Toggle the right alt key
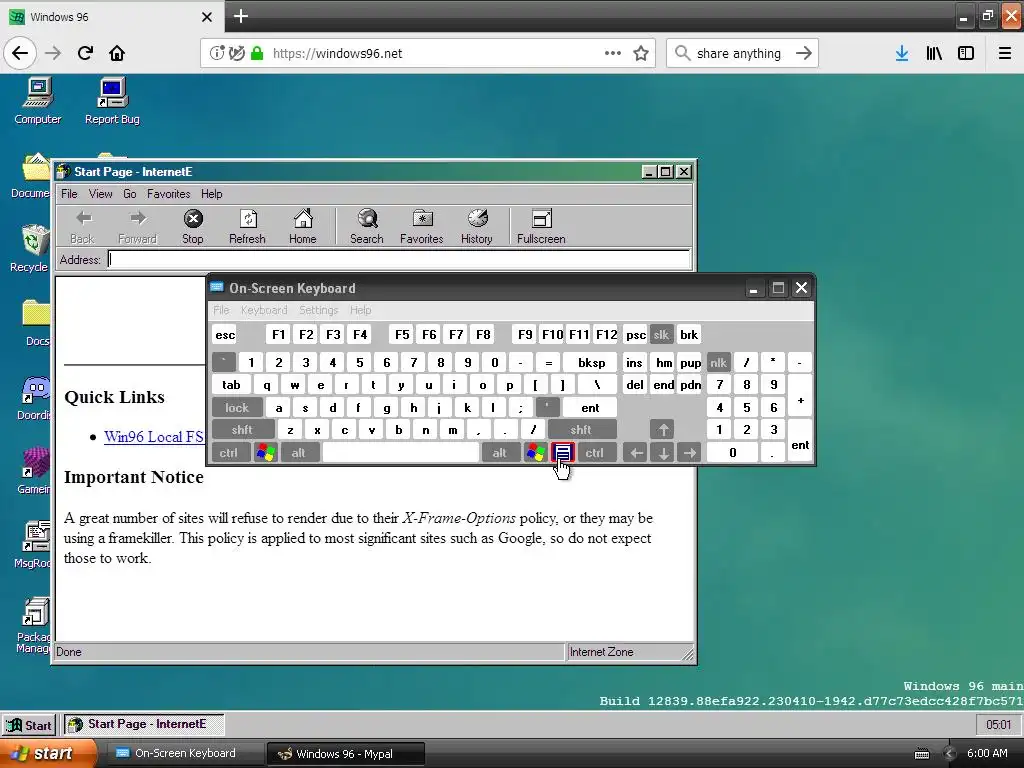The height and width of the screenshot is (768, 1024). (x=500, y=453)
